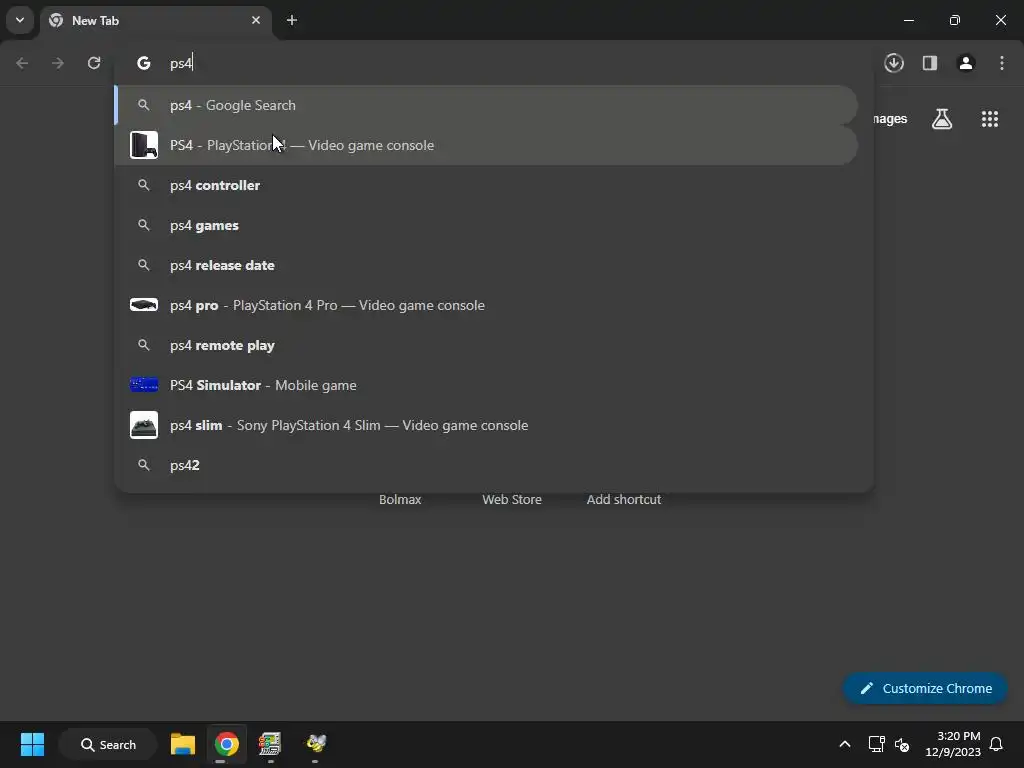Choose the 'ps4 slim' suggestion
The image size is (1024, 768).
pos(486,425)
